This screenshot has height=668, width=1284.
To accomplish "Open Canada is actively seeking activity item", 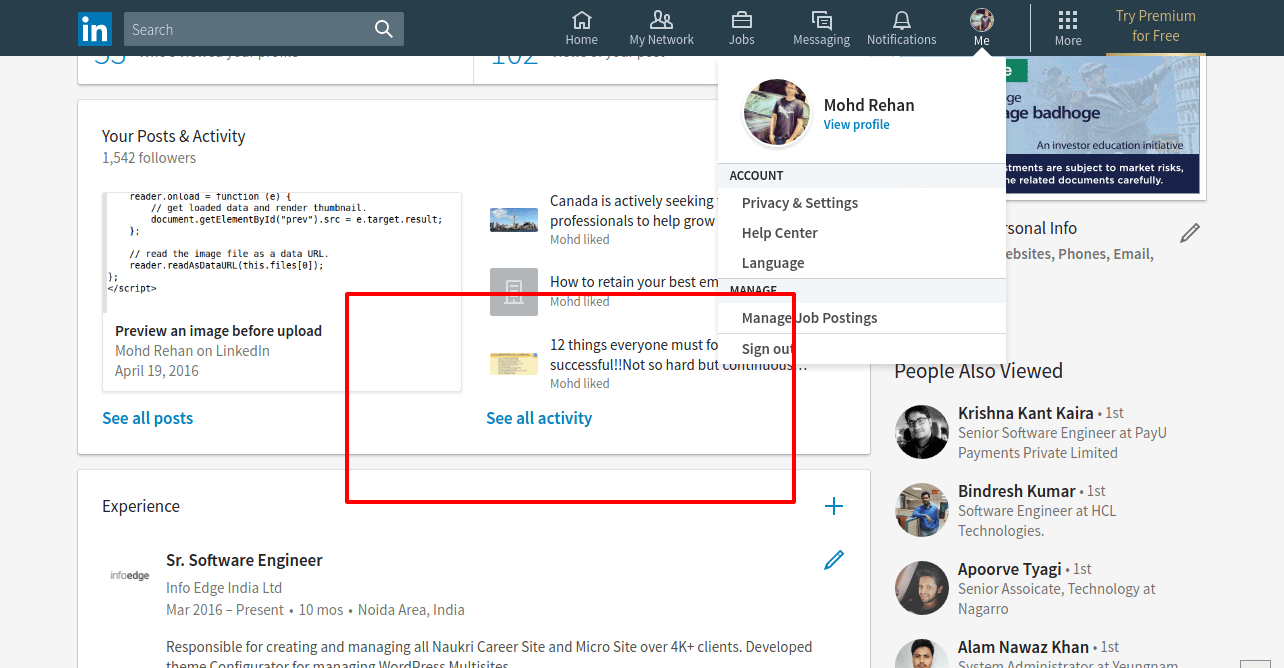I will pyautogui.click(x=632, y=211).
